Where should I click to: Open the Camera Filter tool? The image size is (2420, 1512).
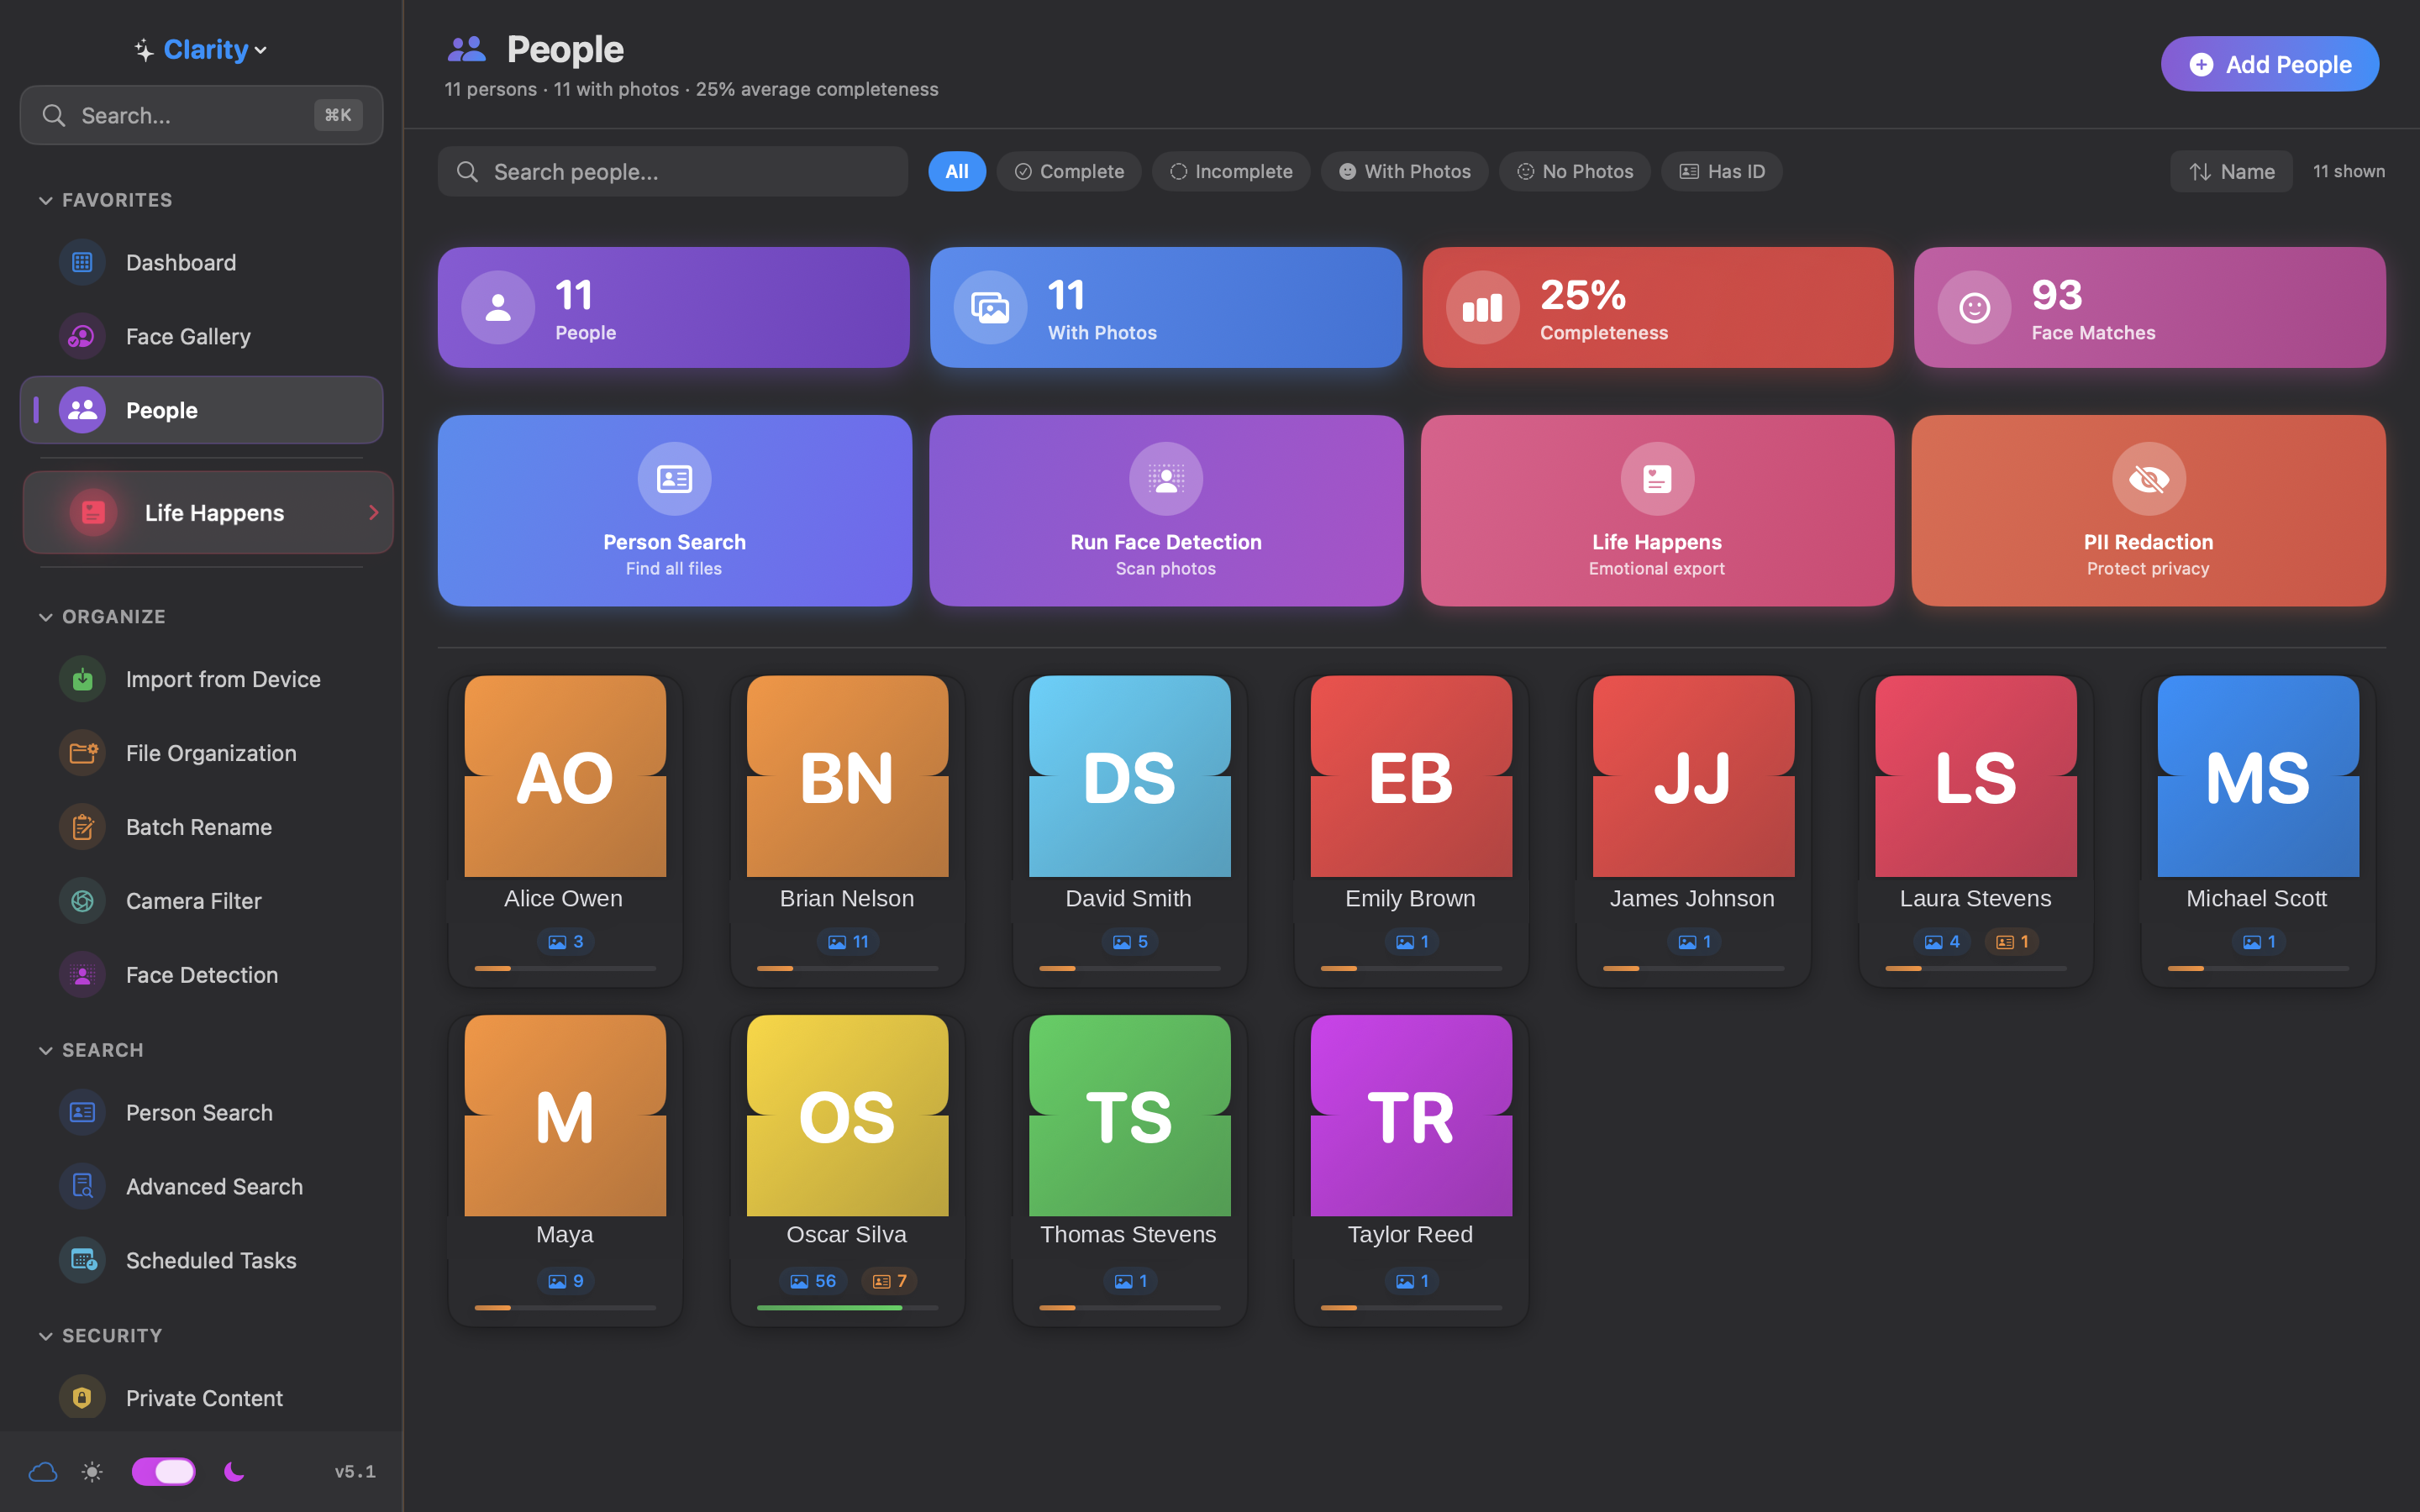point(193,900)
